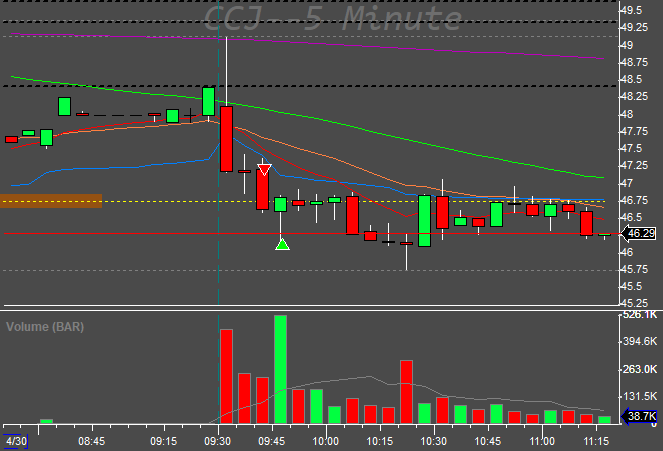Click the 48.5 price axis label
The height and width of the screenshot is (451, 663).
coord(632,79)
